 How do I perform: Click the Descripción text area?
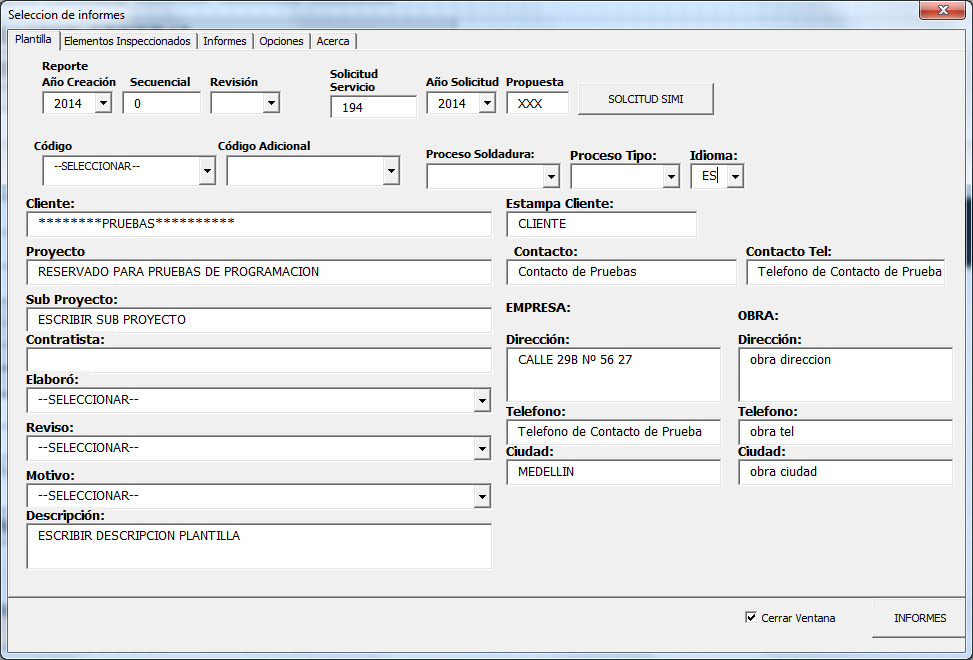coord(259,546)
